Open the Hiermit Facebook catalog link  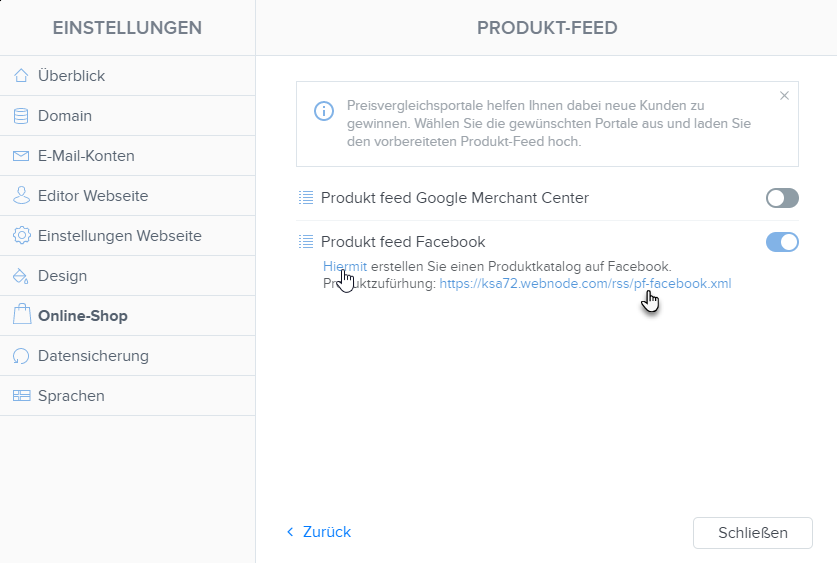(345, 266)
